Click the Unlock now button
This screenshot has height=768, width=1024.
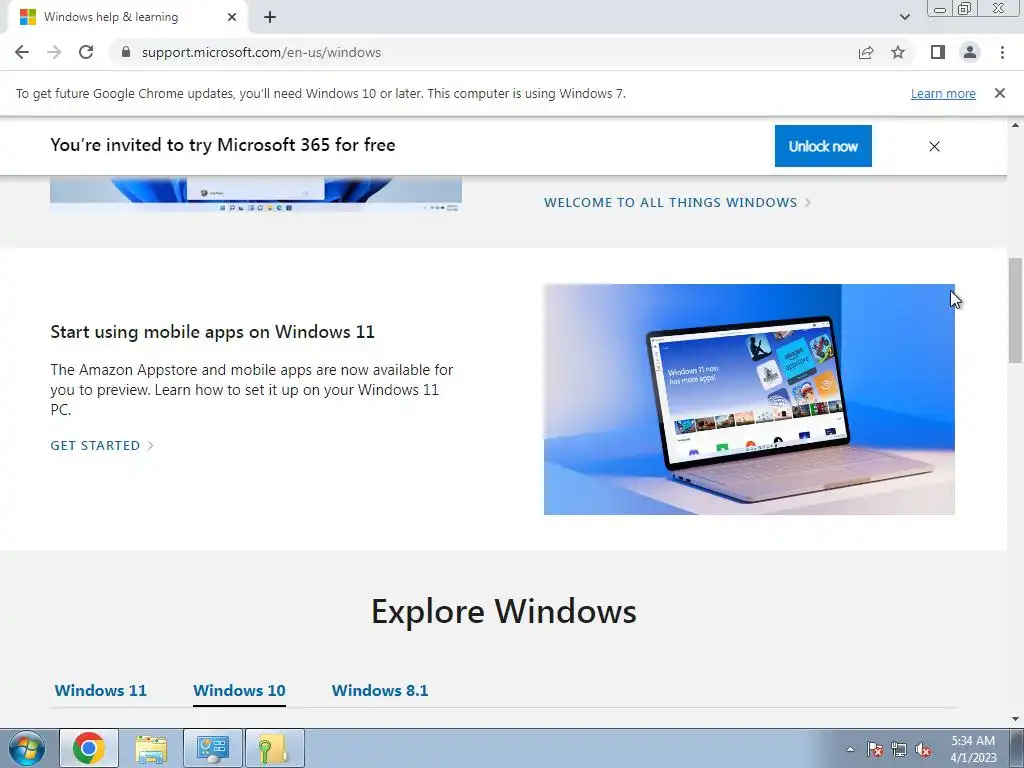(823, 146)
